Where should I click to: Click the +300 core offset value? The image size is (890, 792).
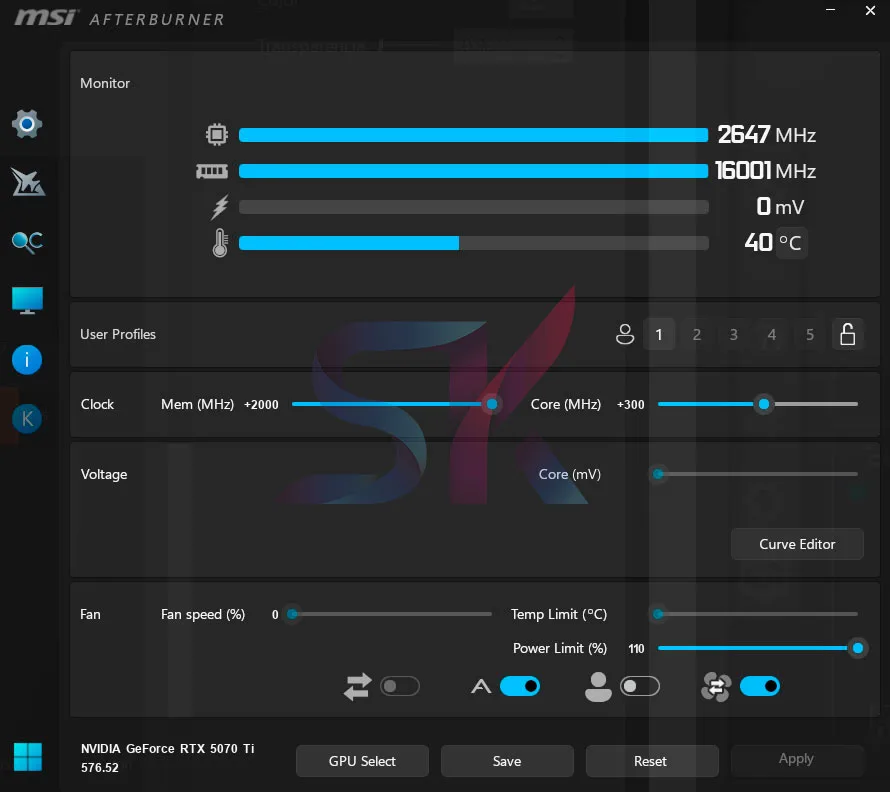pos(631,405)
